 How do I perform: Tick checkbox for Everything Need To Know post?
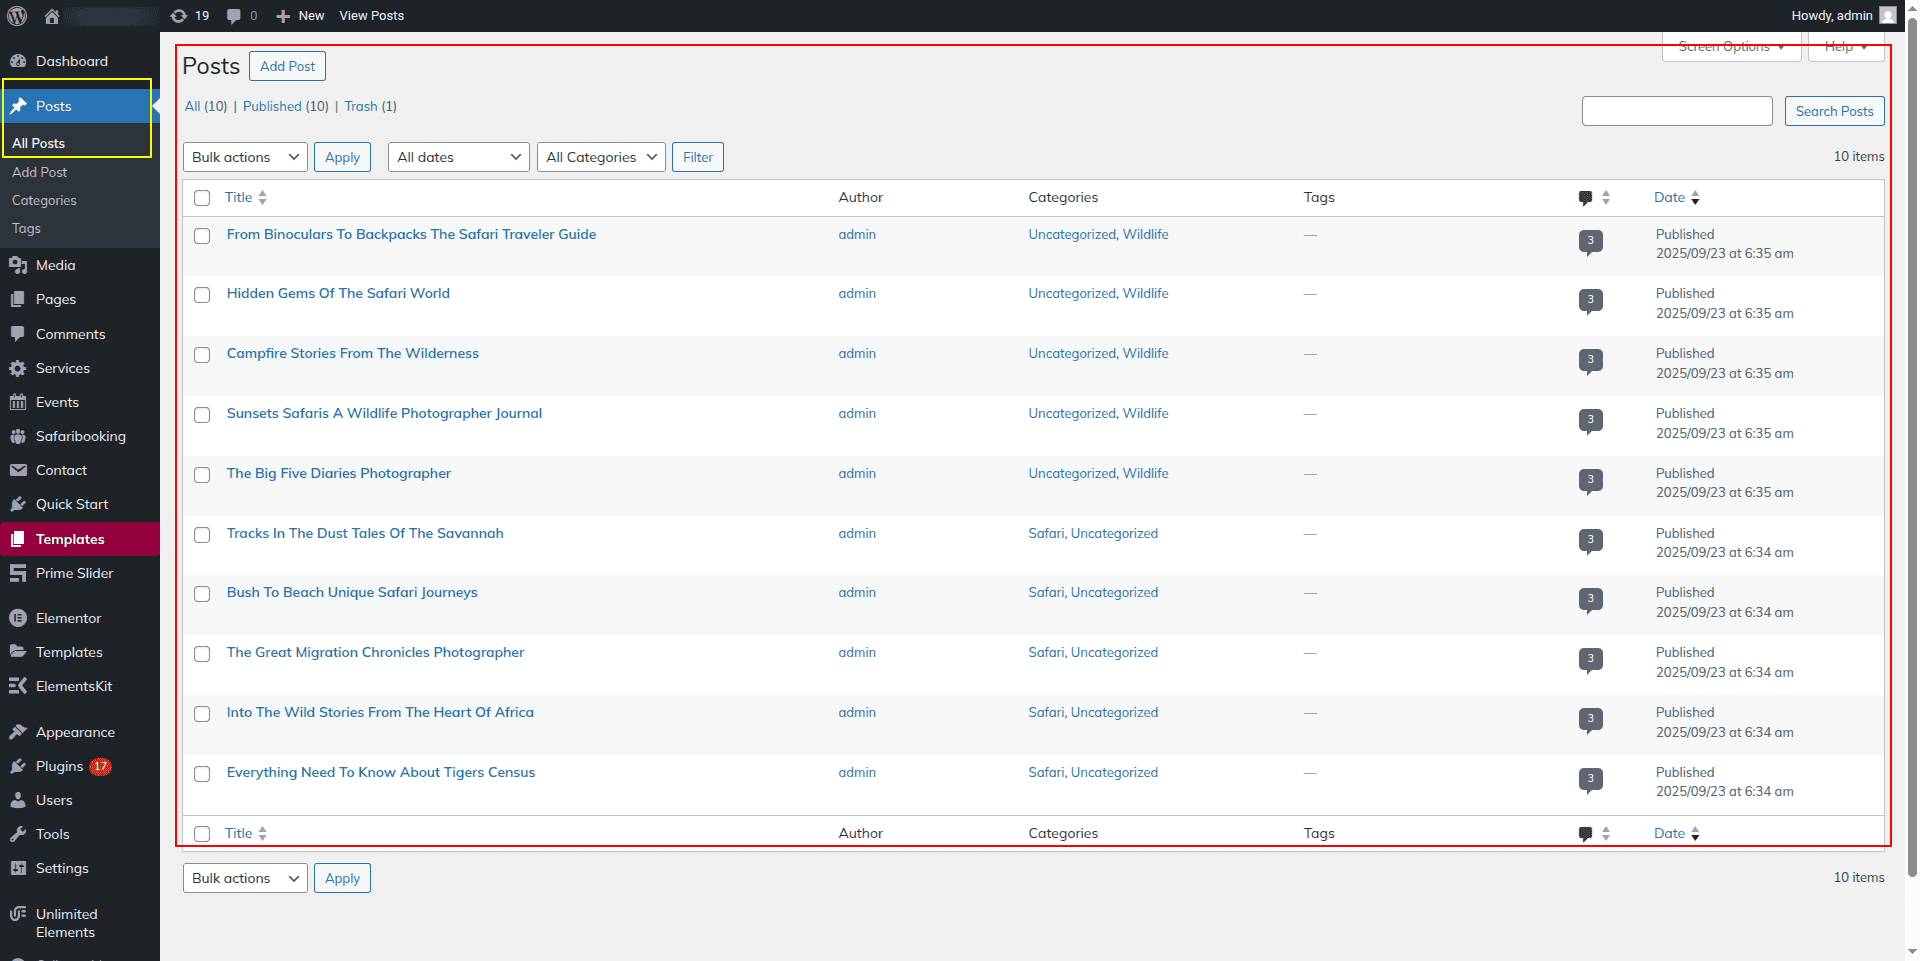pyautogui.click(x=202, y=774)
